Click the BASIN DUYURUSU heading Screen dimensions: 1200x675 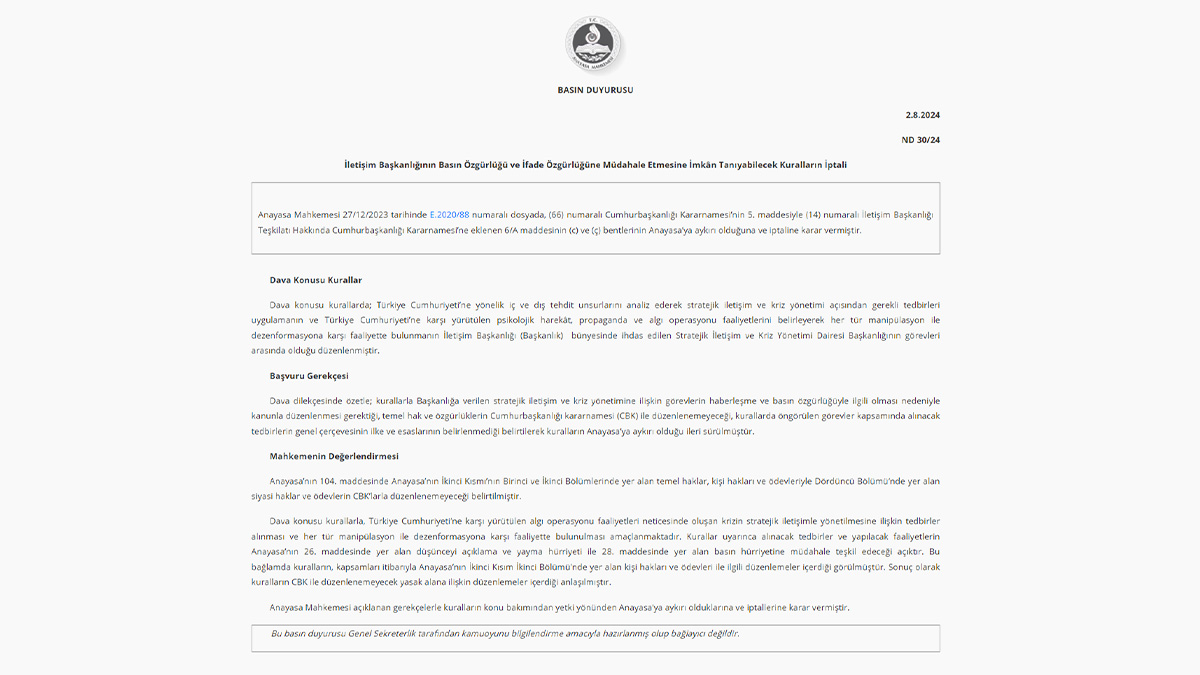tap(595, 90)
